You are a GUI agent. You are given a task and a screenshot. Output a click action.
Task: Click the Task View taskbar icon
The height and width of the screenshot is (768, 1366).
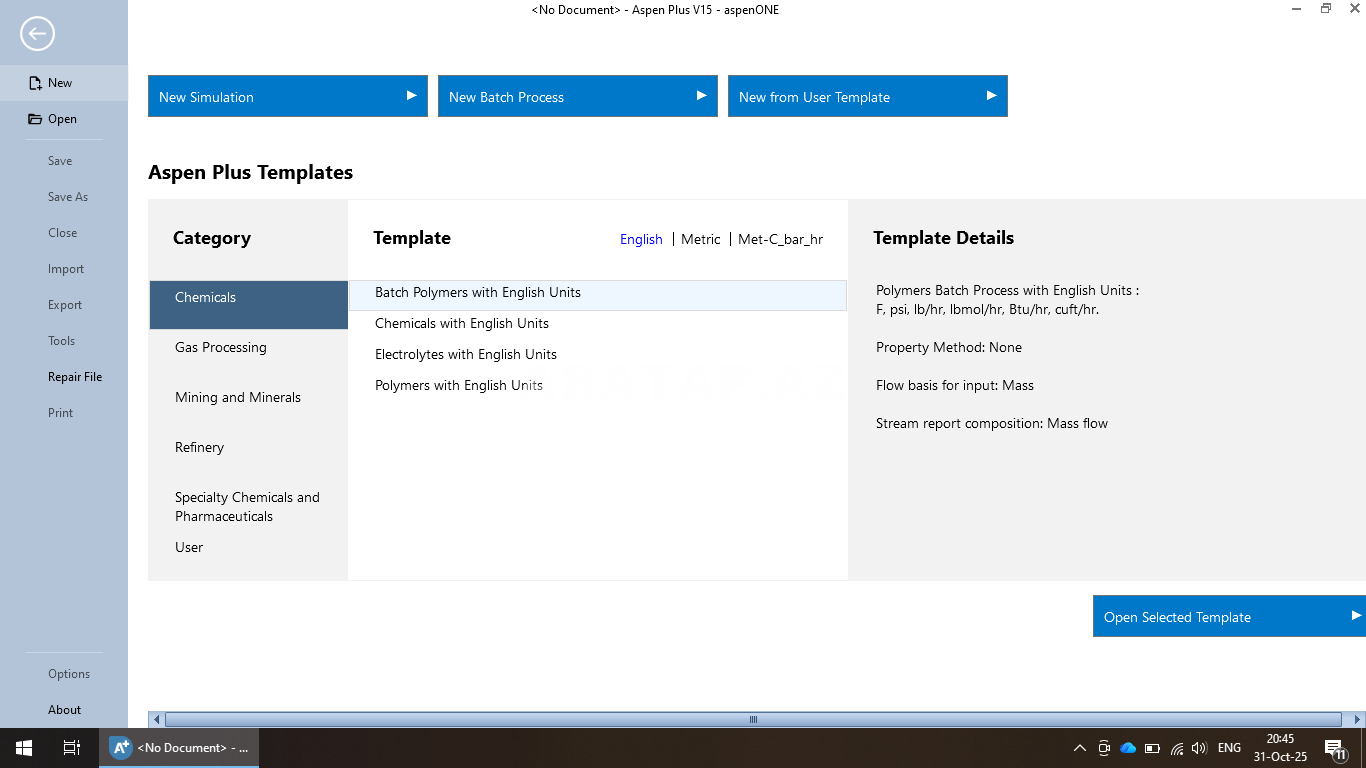point(71,747)
